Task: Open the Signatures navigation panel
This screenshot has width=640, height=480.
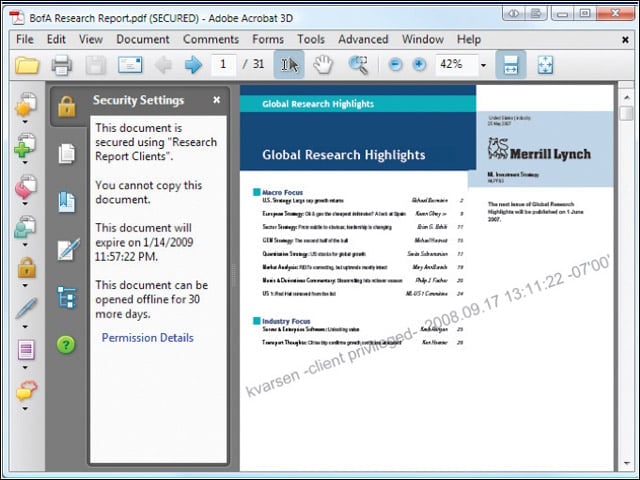Action: (x=68, y=249)
